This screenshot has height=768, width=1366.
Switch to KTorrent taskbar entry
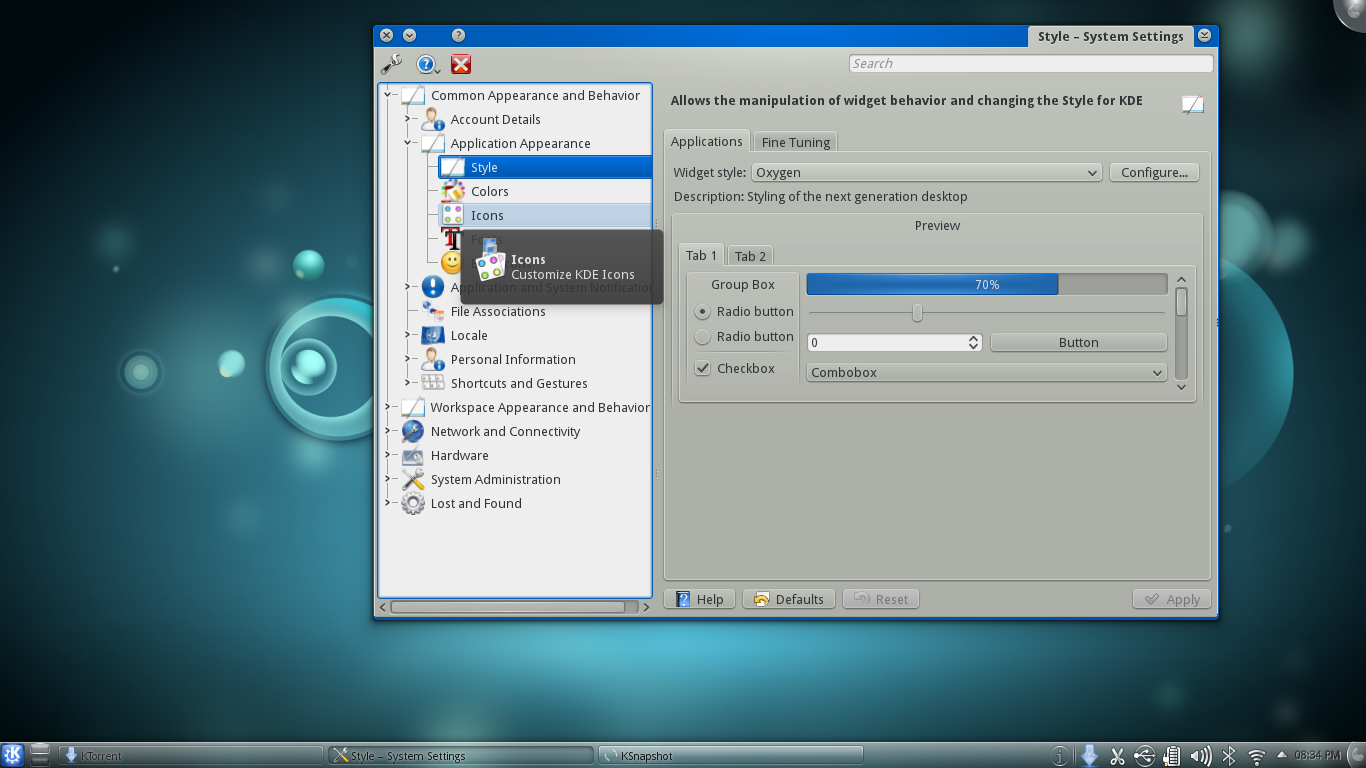(x=190, y=755)
